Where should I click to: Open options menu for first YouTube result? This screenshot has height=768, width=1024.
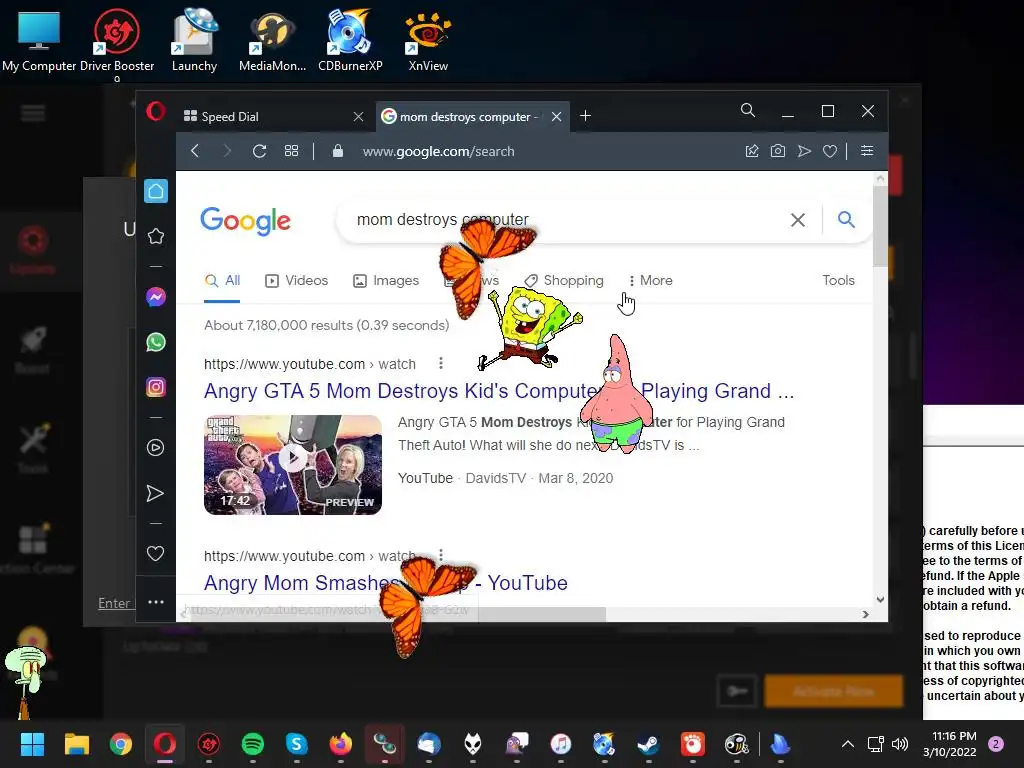[x=441, y=363]
